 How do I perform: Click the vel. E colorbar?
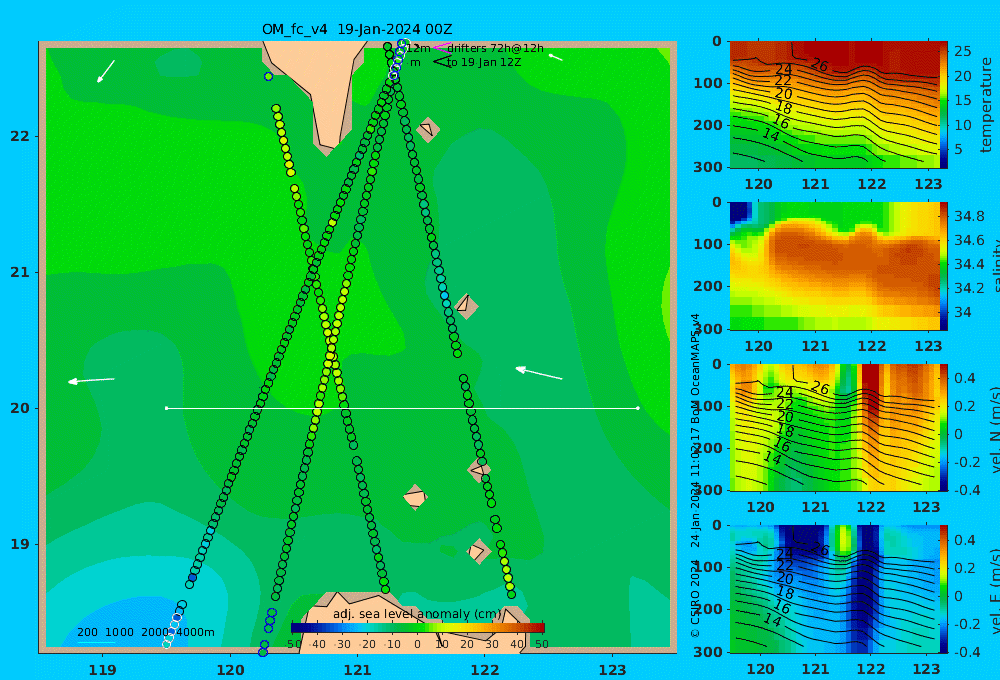944,589
